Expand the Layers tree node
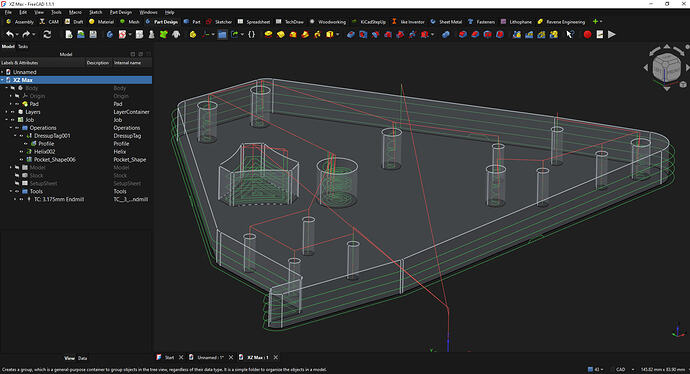The height and width of the screenshot is (374, 690). [x=7, y=112]
